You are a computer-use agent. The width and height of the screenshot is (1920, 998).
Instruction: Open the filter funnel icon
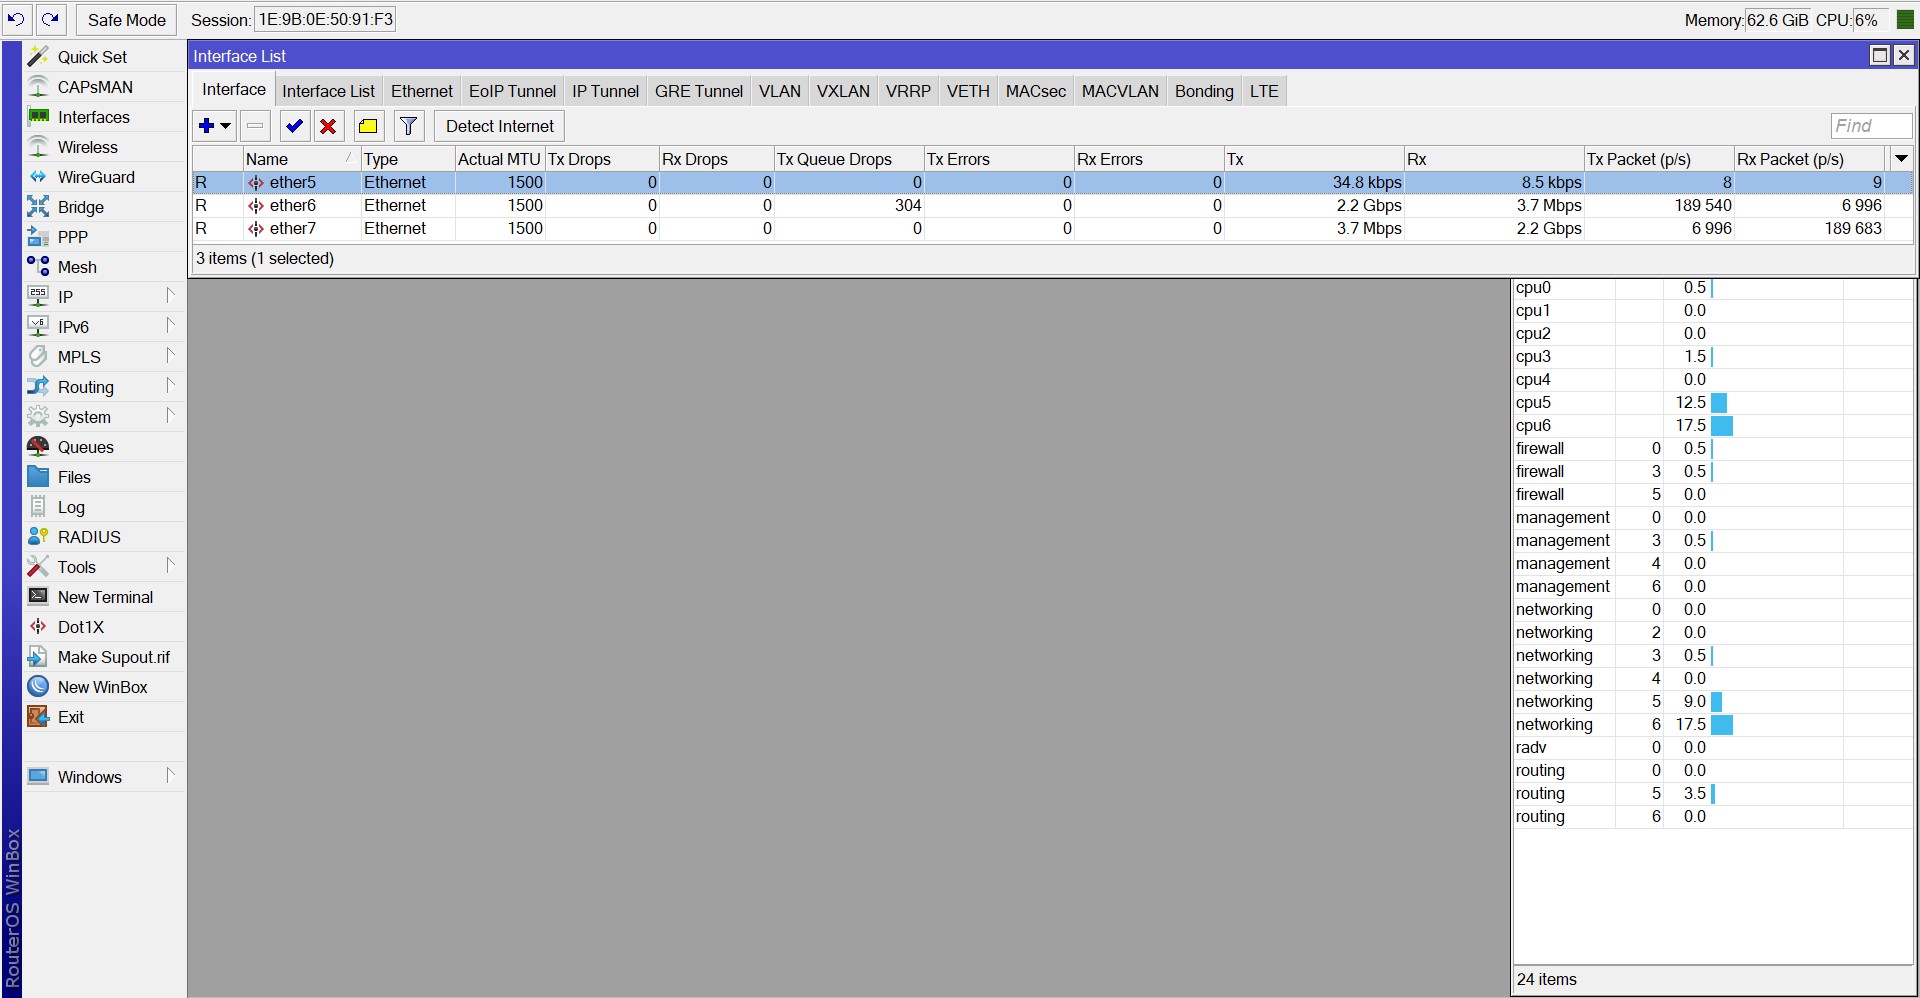click(407, 126)
